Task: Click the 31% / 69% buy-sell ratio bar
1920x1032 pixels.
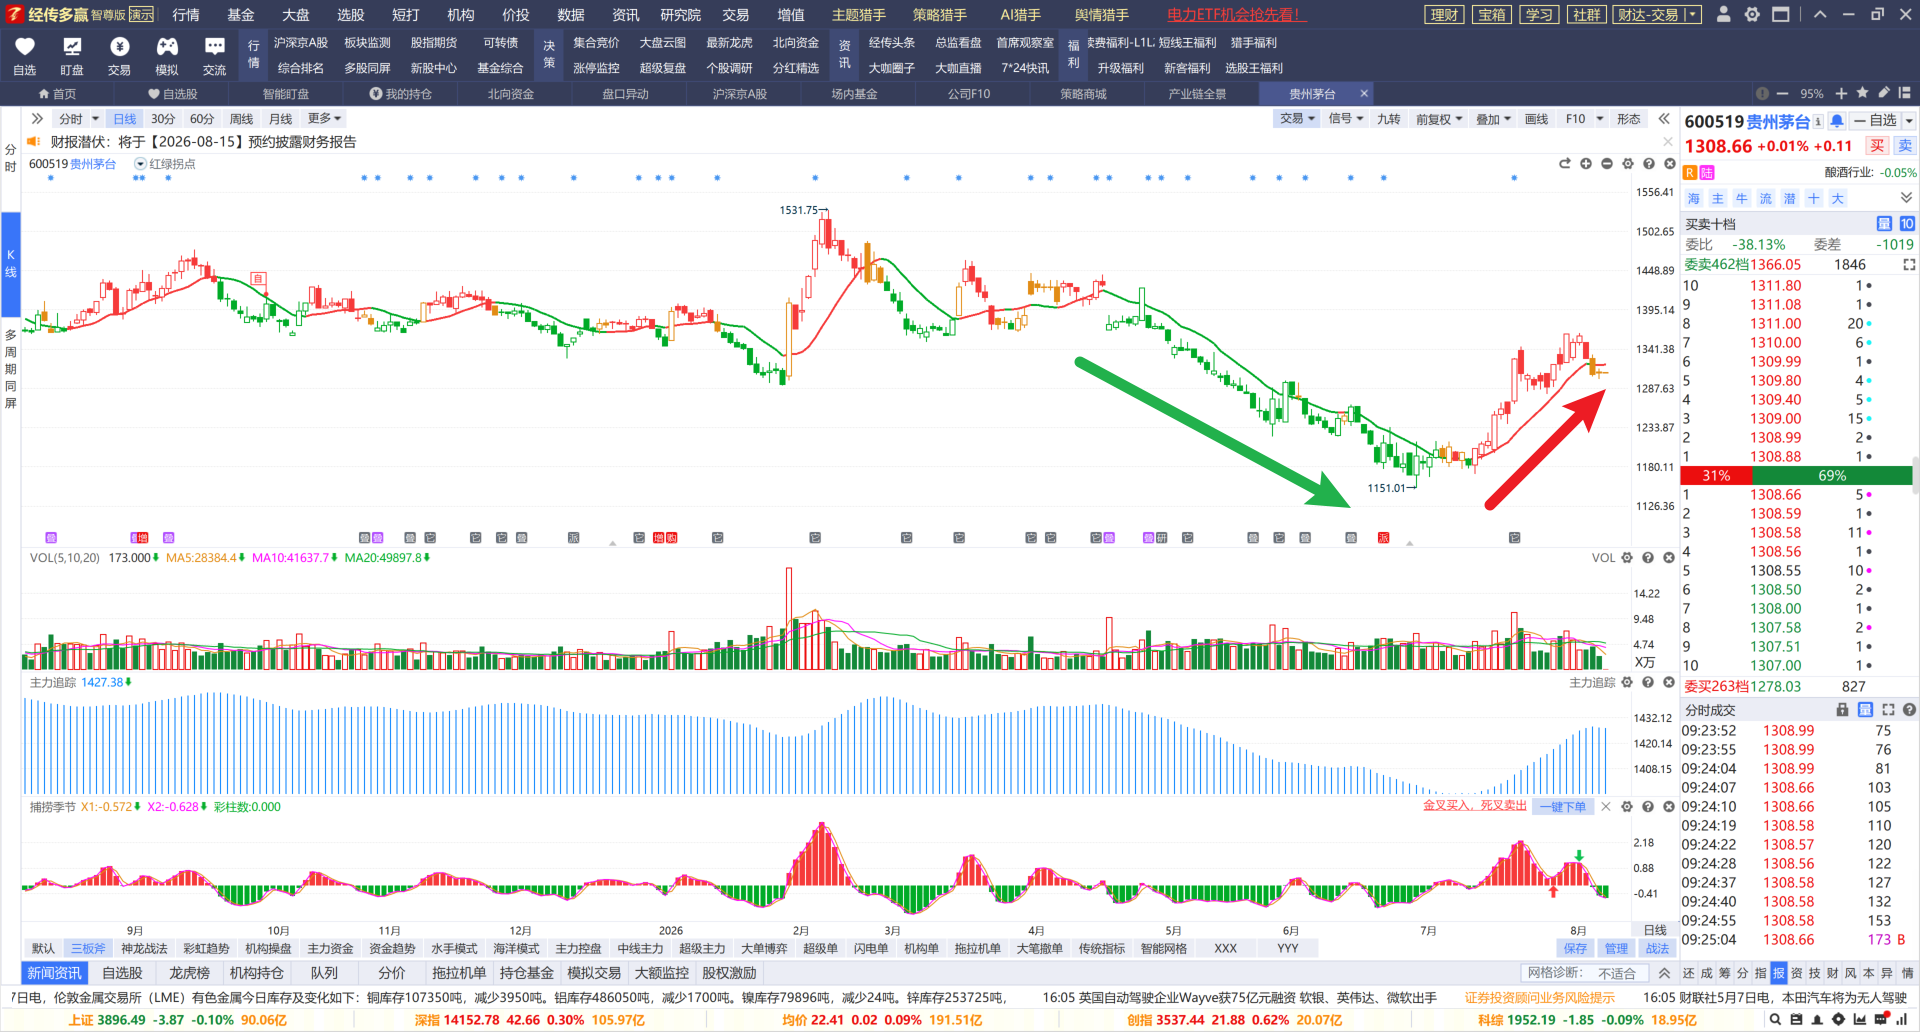Action: pyautogui.click(x=1796, y=476)
